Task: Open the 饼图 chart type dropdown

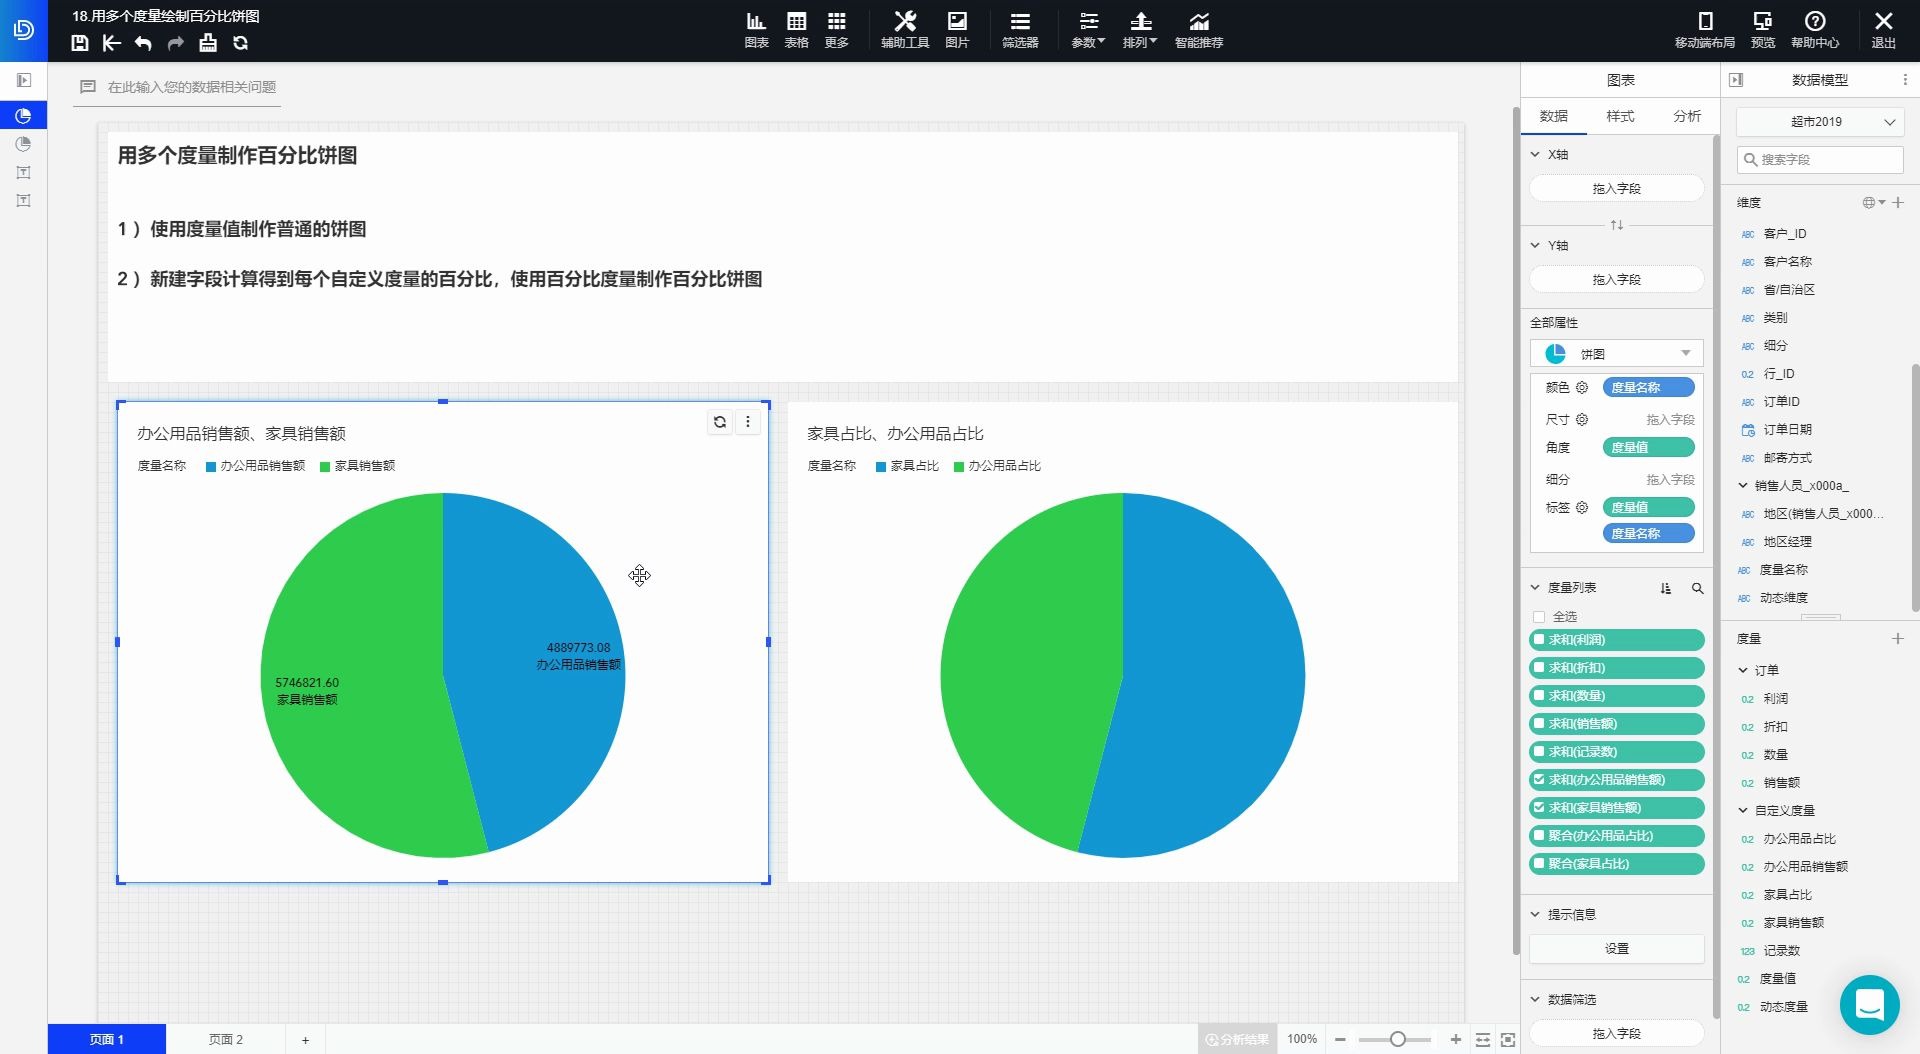Action: [x=1617, y=354]
